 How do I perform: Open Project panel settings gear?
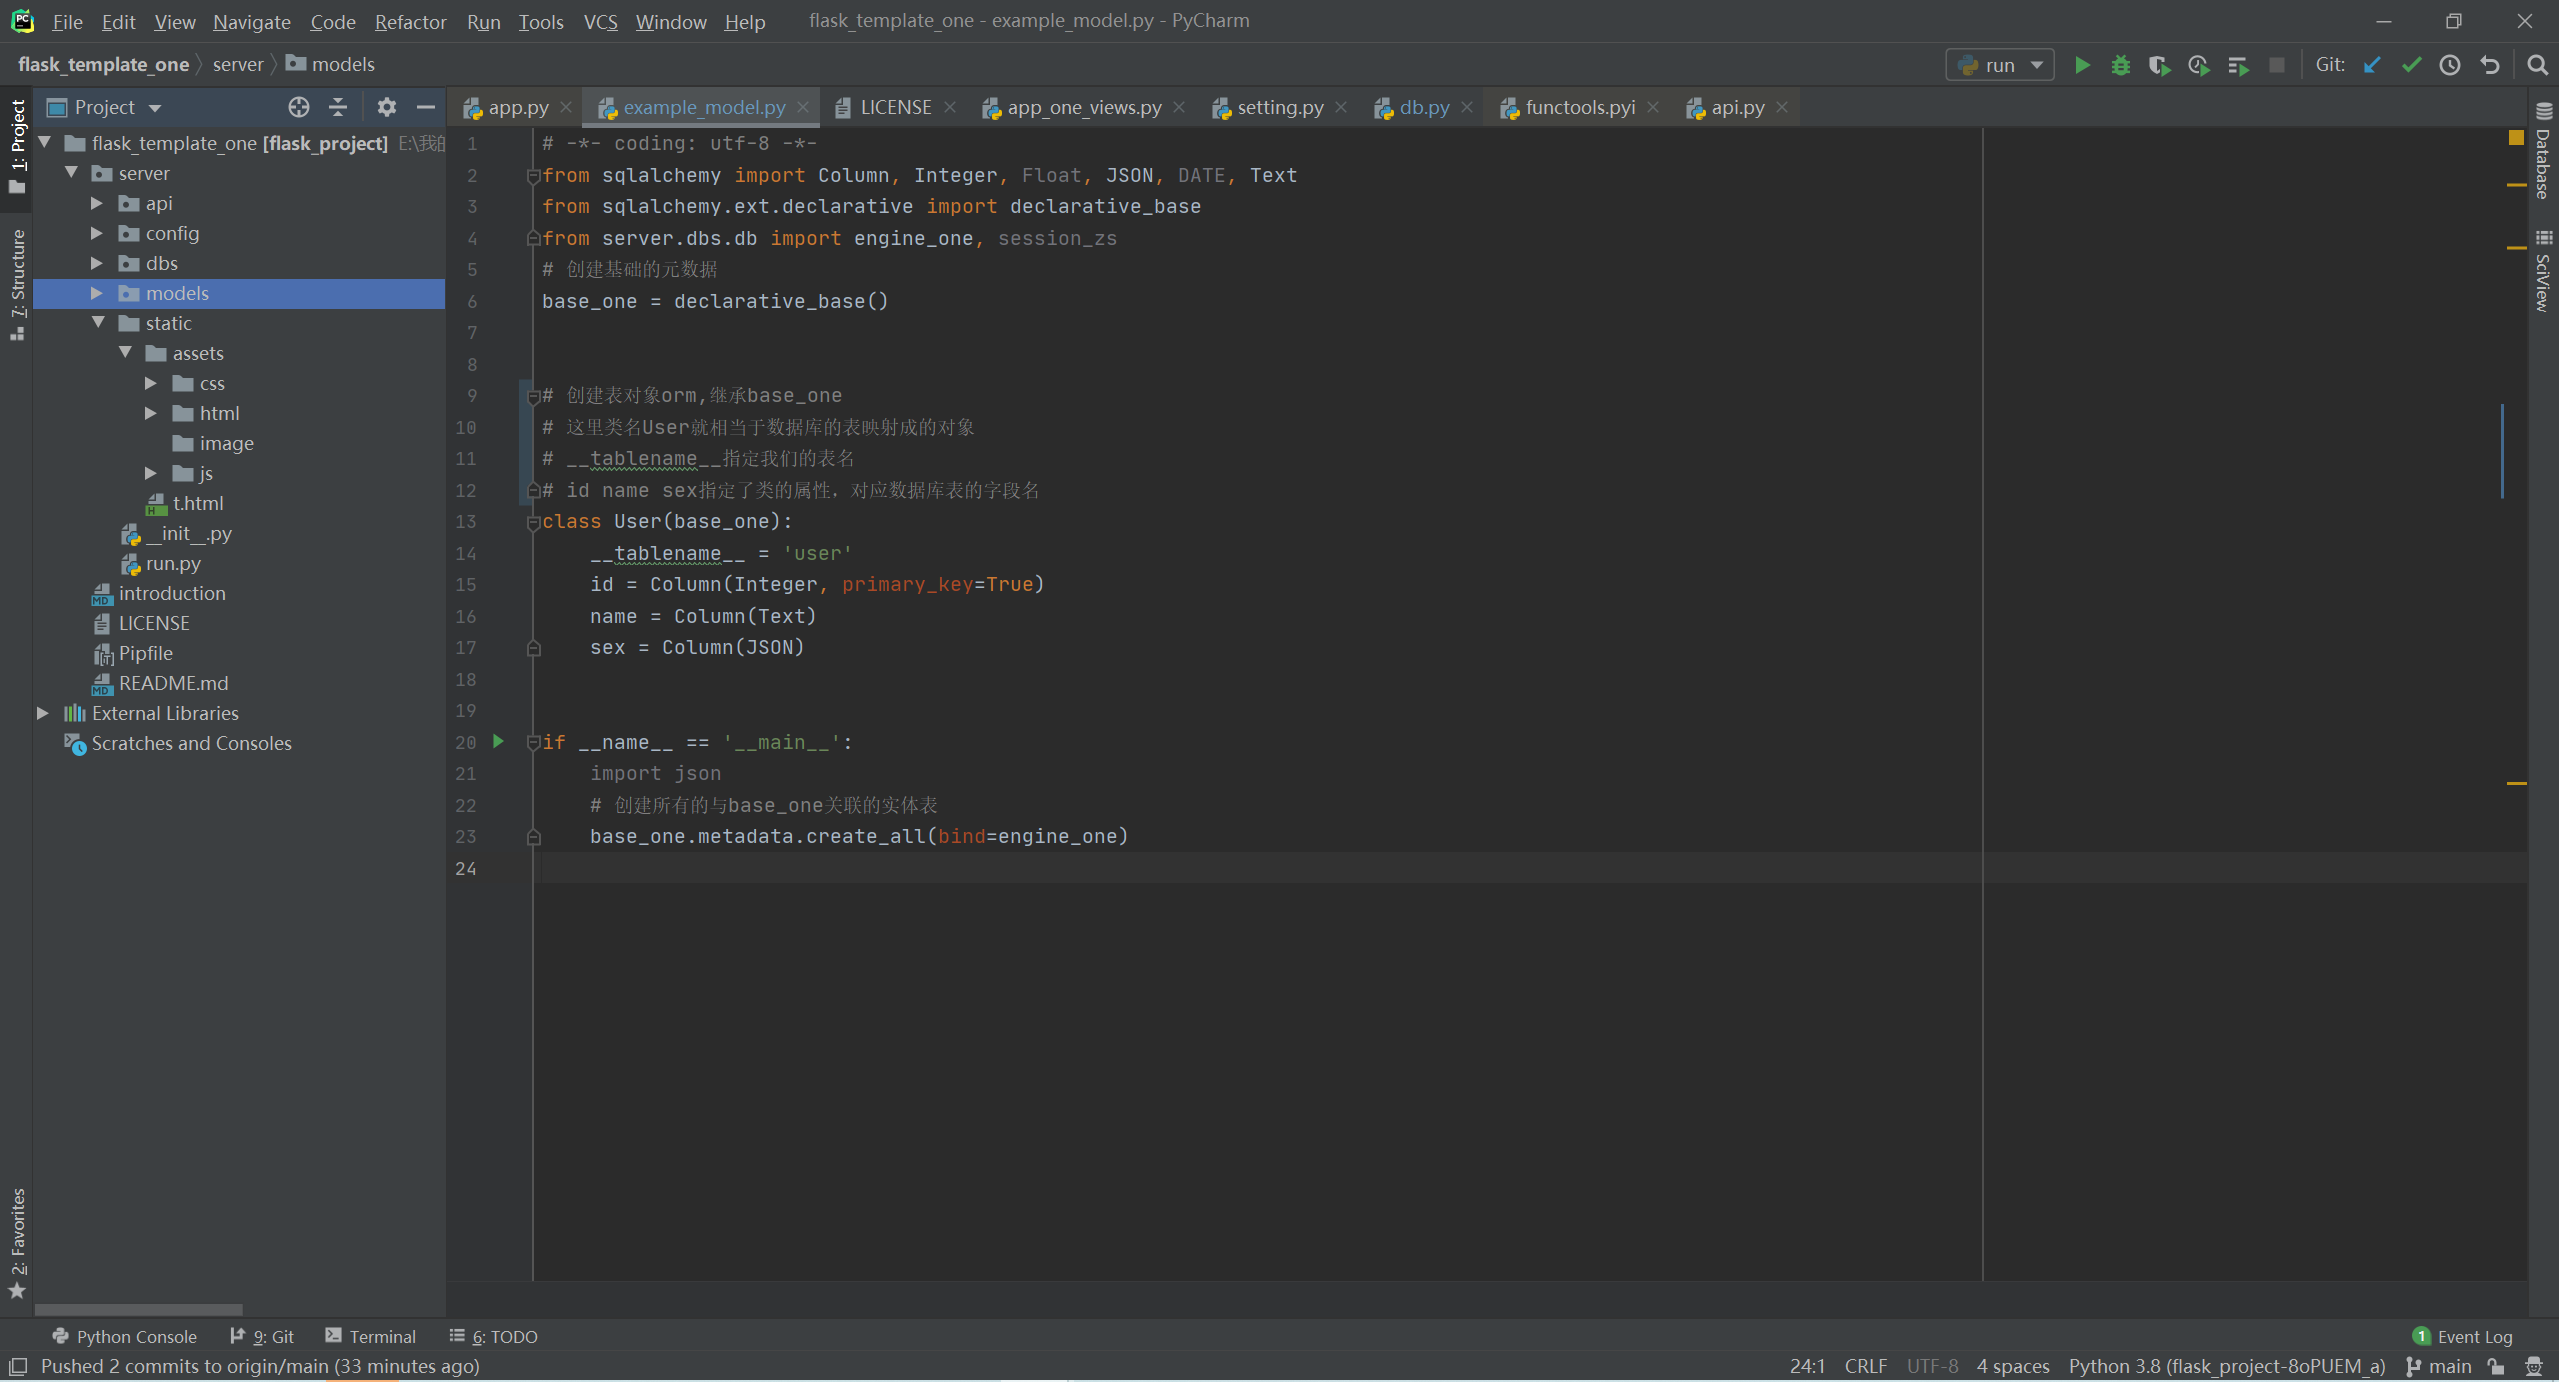coord(386,107)
